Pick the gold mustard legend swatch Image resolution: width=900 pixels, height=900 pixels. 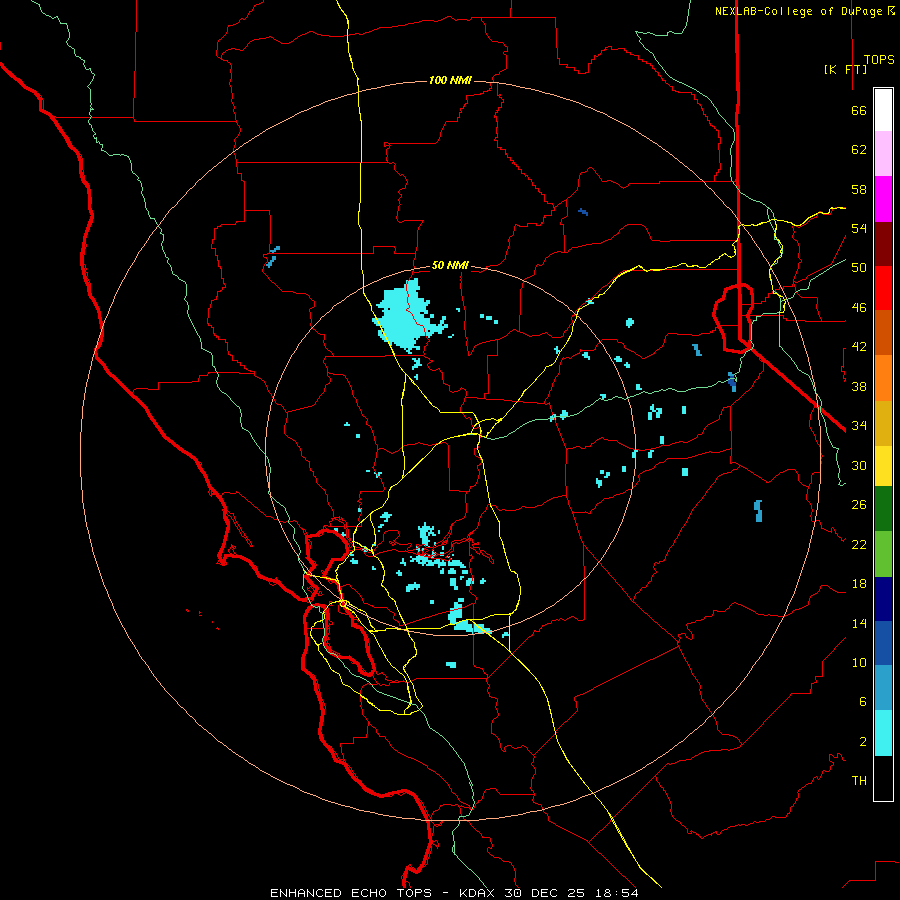point(883,423)
